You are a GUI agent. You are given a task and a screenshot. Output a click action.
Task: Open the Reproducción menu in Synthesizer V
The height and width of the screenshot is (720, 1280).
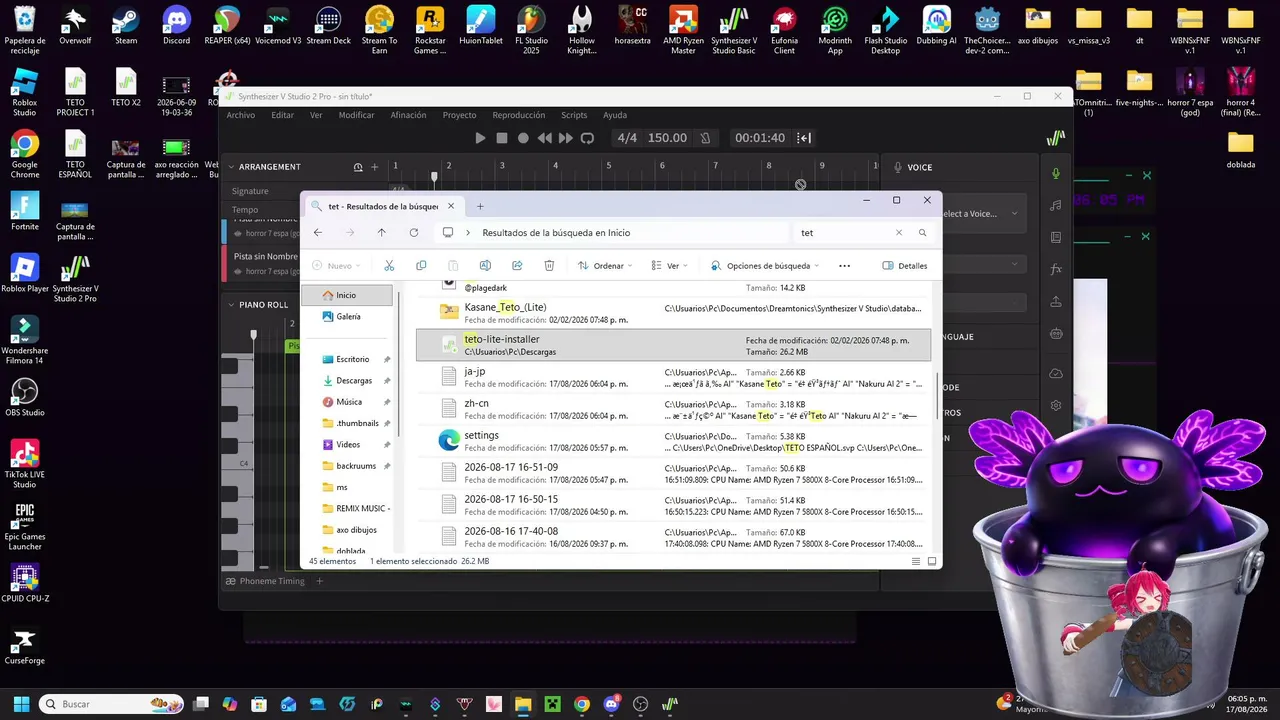coord(519,115)
